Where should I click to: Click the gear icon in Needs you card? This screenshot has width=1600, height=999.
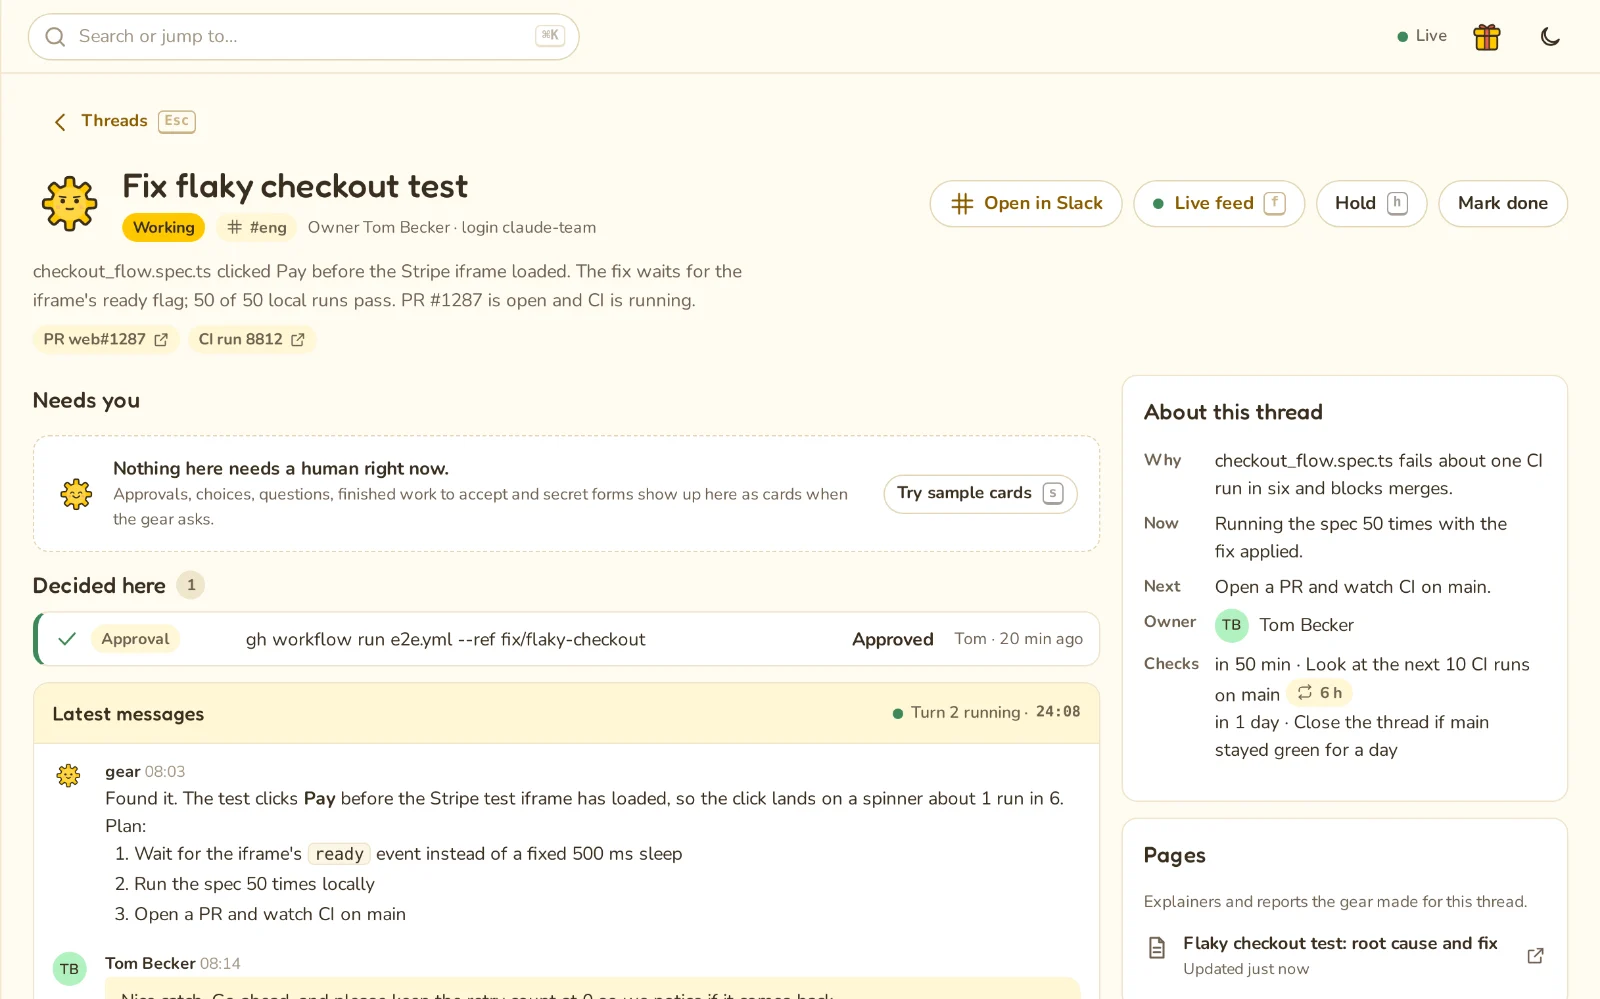tap(76, 494)
